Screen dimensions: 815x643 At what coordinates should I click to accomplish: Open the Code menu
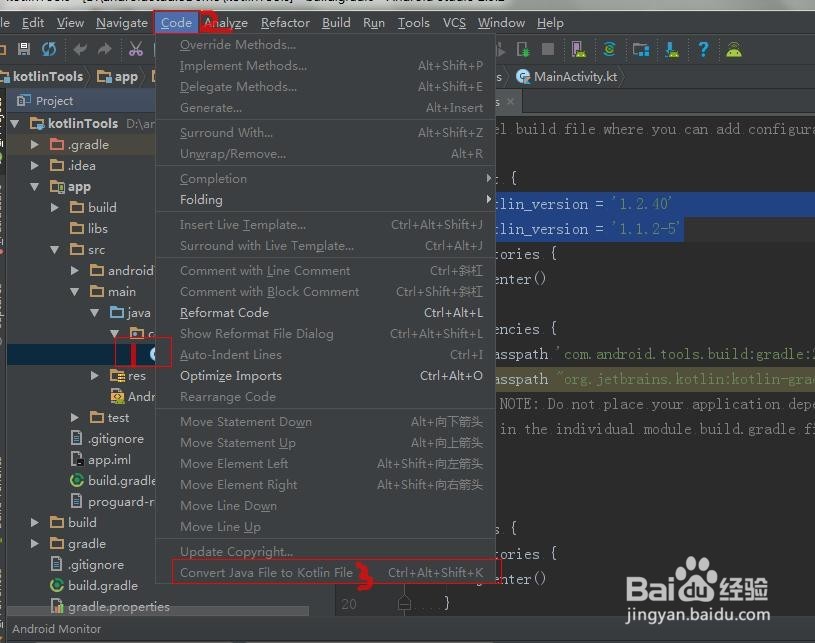176,23
